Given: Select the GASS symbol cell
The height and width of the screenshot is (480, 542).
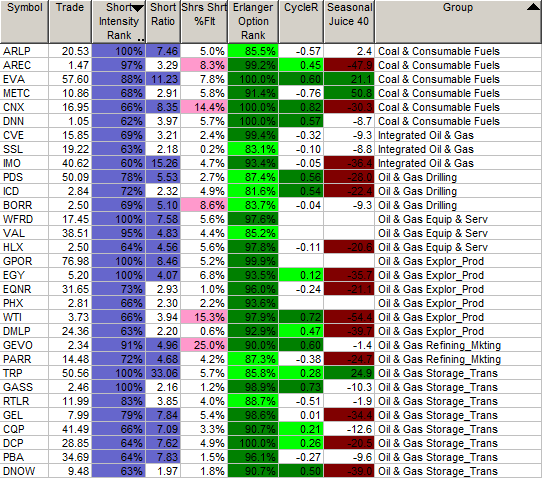Looking at the screenshot, I should [24, 387].
